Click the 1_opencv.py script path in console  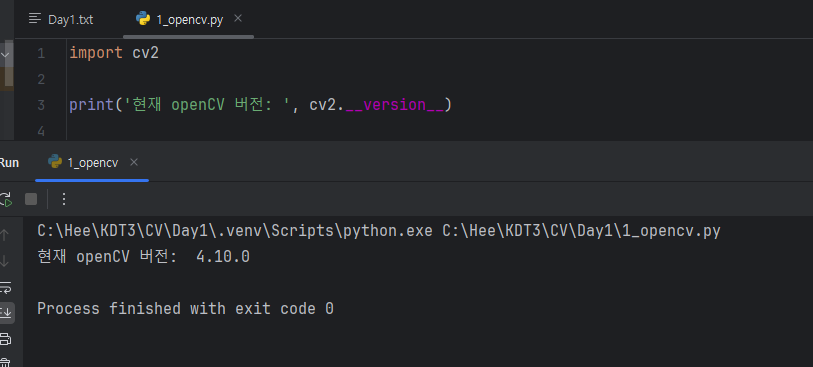tap(581, 231)
